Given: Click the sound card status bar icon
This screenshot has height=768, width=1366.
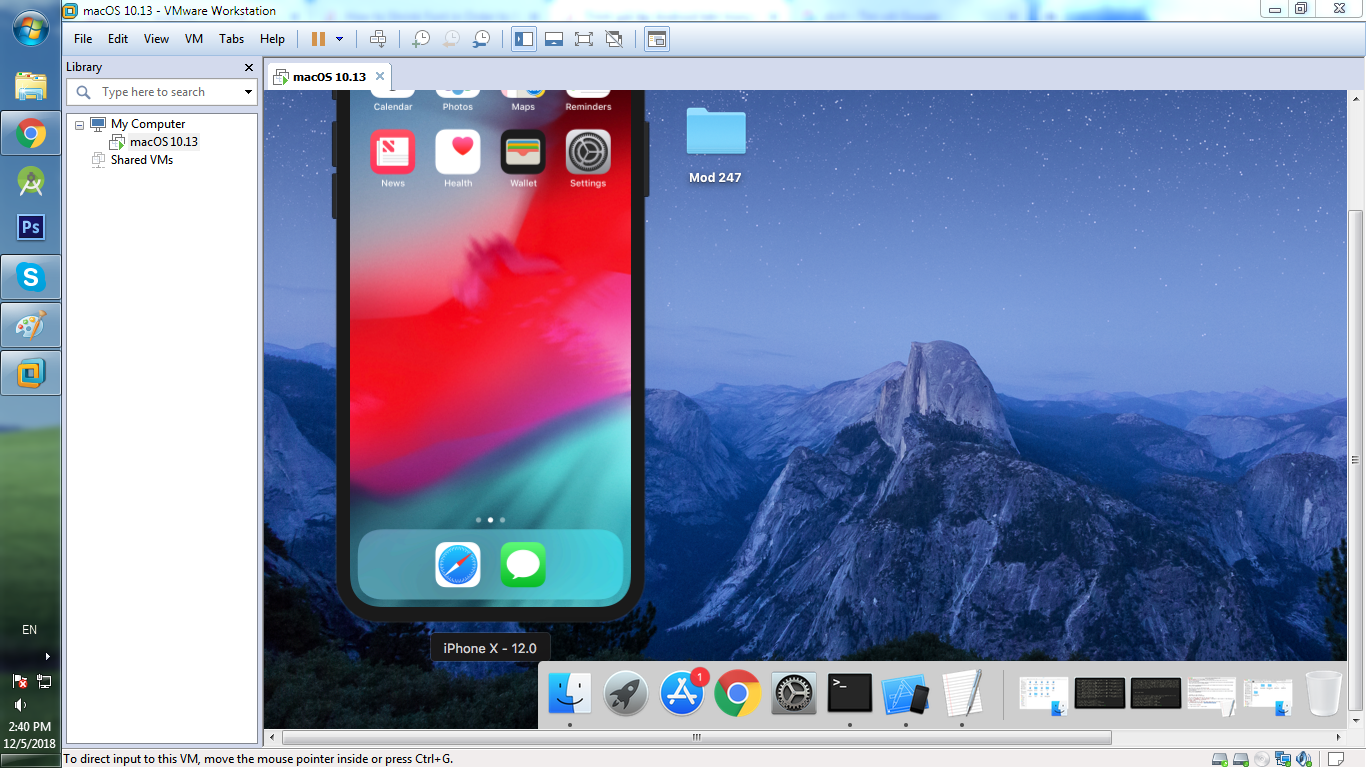Looking at the screenshot, I should tap(1306, 759).
